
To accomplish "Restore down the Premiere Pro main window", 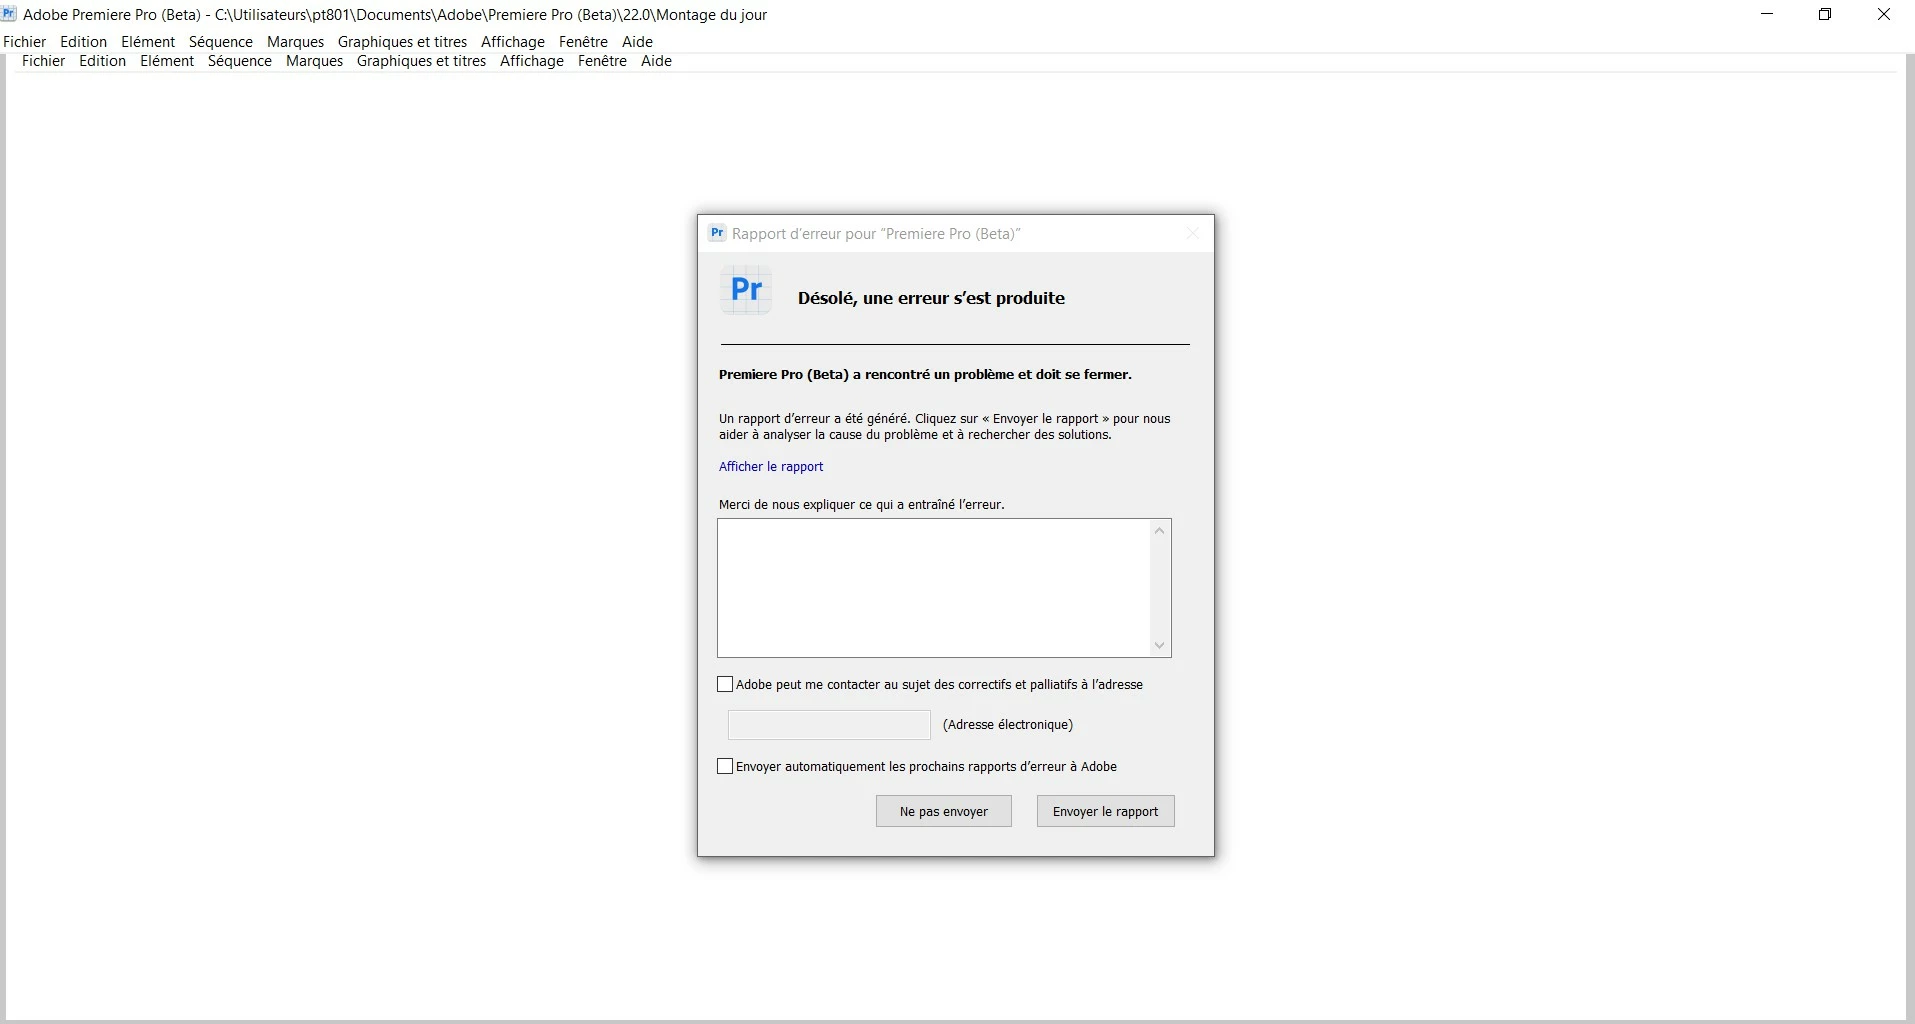I will tap(1825, 15).
